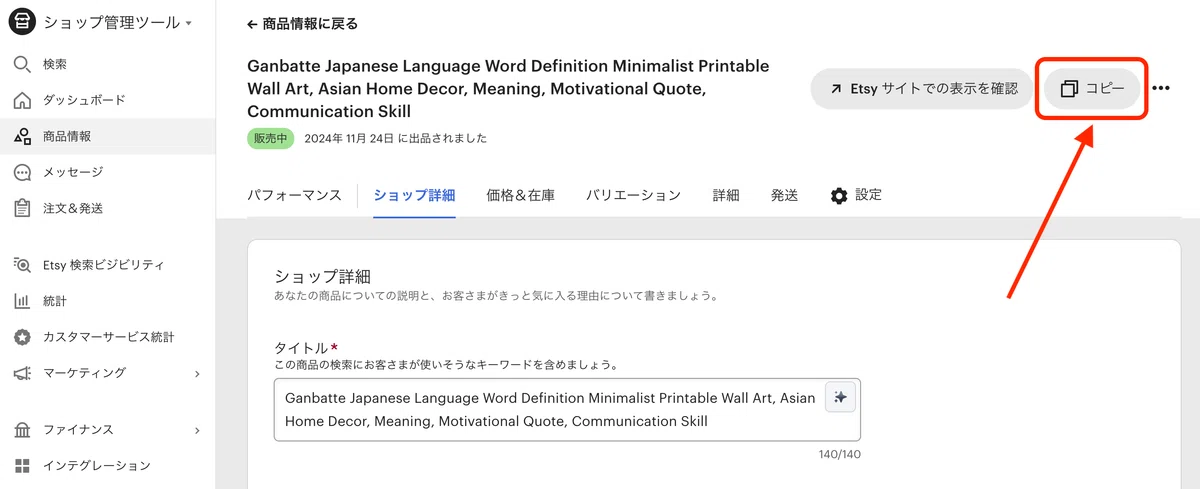Open the ダッシュボード home icon

22,101
